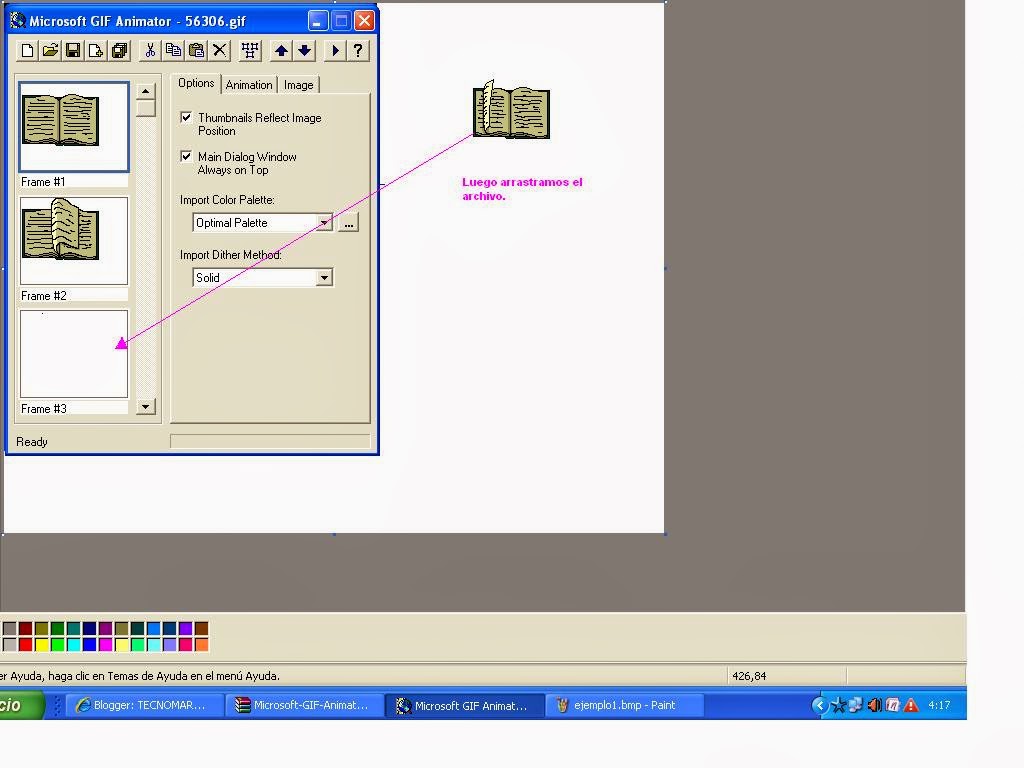Click the star tray icon
Viewport: 1024px width, 768px height.
(x=839, y=705)
